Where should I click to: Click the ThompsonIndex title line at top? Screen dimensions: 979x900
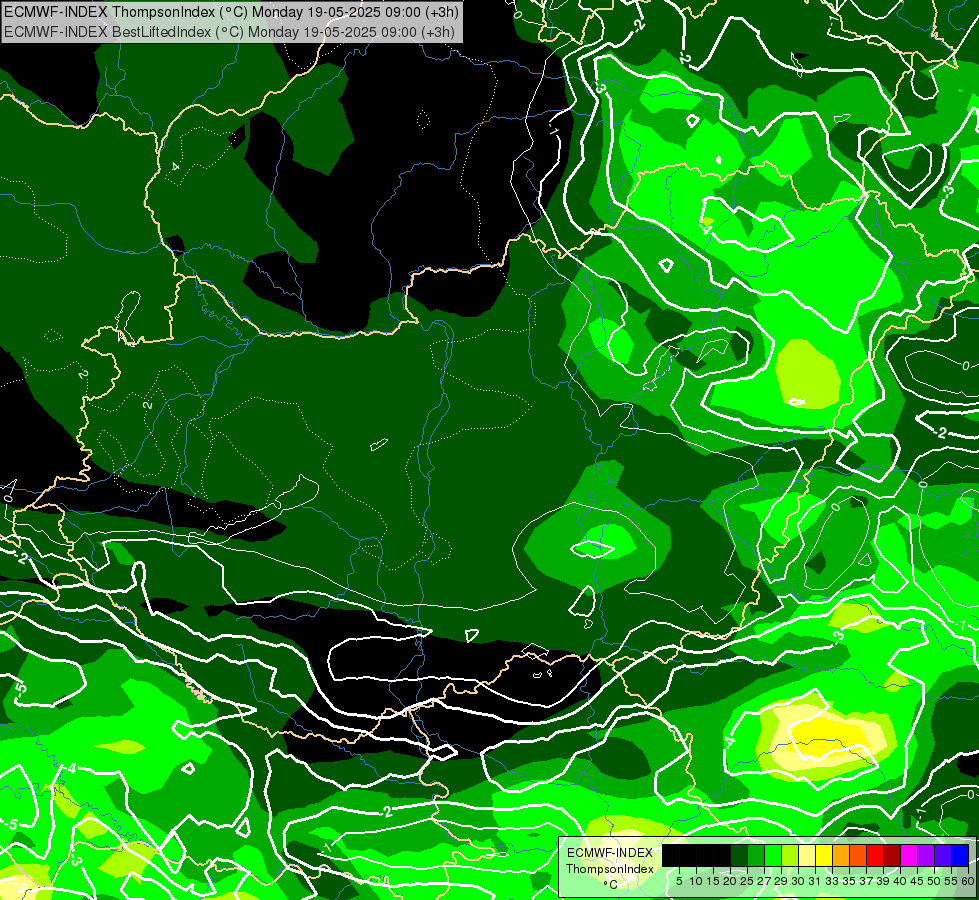231,11
